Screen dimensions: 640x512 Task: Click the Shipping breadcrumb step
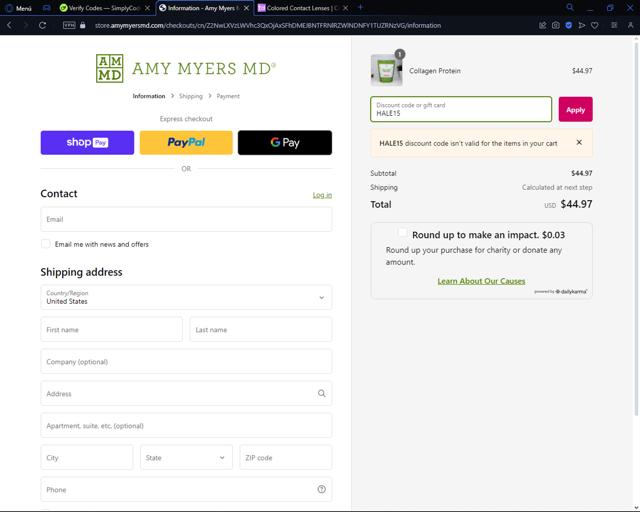pos(191,96)
